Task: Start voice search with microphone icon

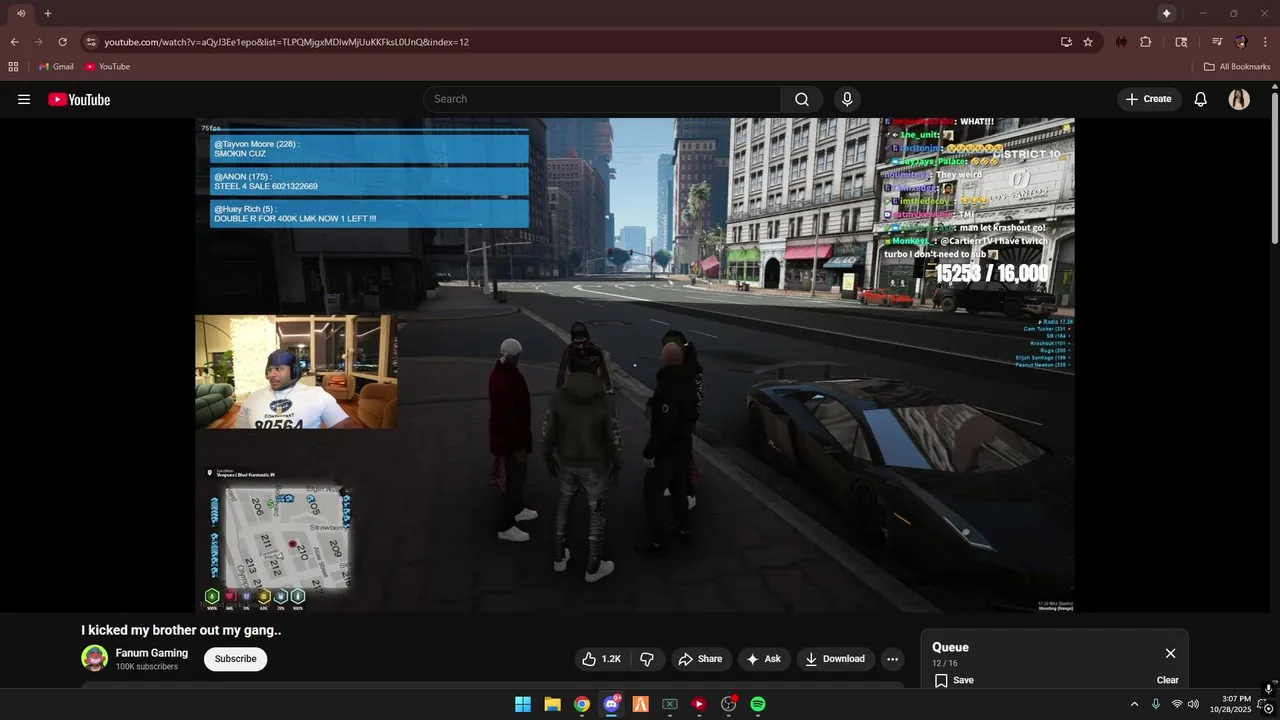Action: 847,99
